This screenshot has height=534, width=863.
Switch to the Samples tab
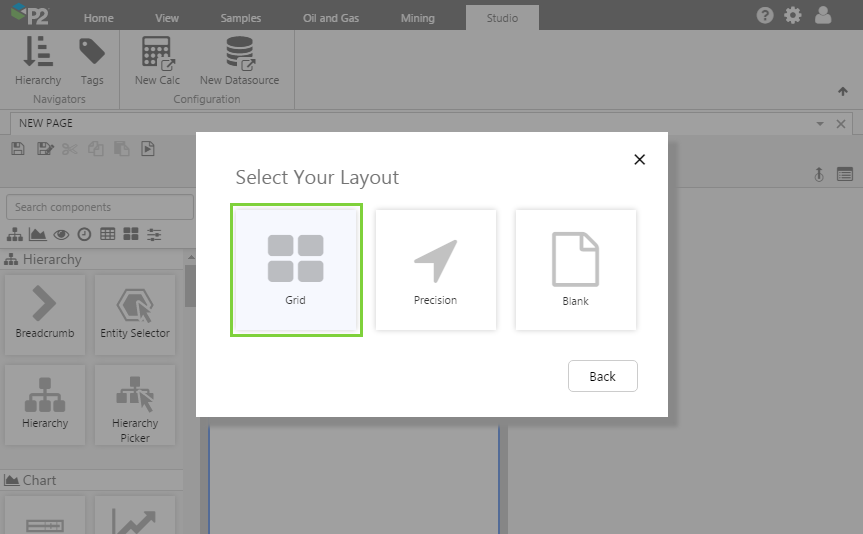[241, 18]
